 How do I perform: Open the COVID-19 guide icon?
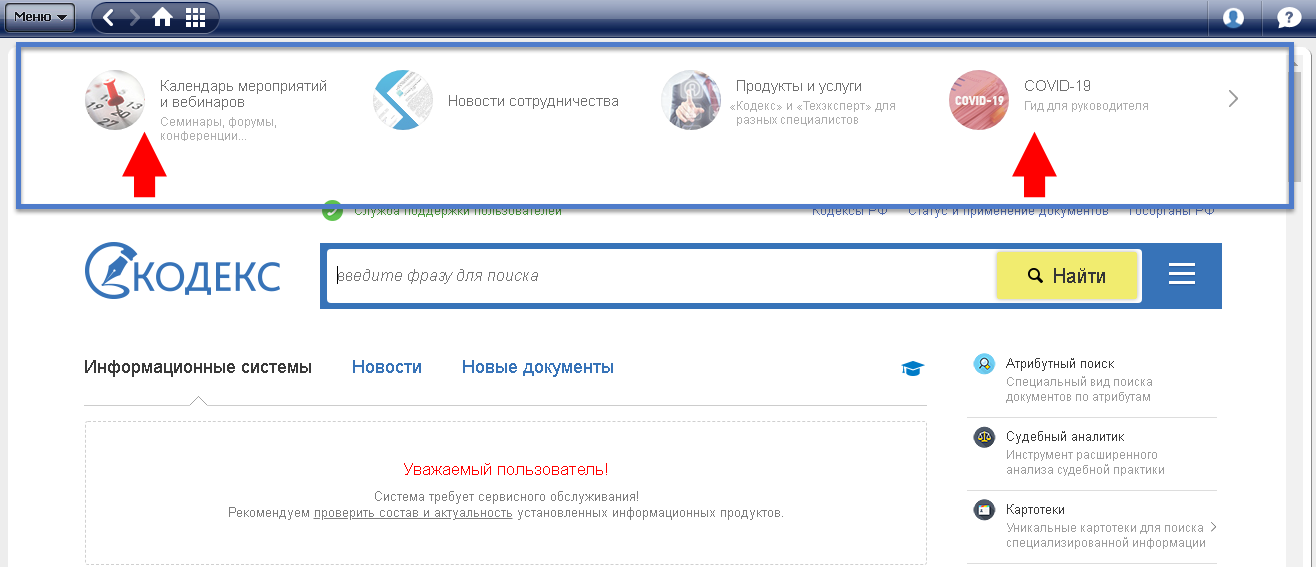coord(978,100)
